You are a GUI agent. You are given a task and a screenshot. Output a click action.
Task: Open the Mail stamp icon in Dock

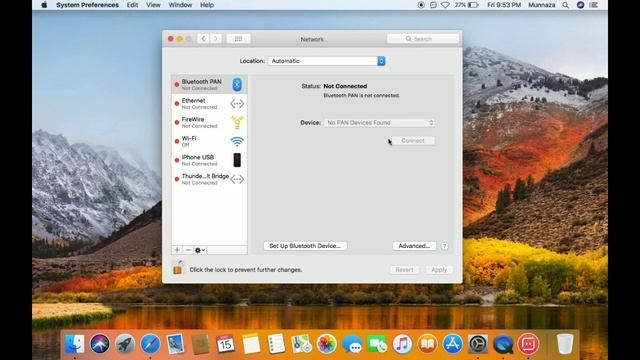click(176, 344)
